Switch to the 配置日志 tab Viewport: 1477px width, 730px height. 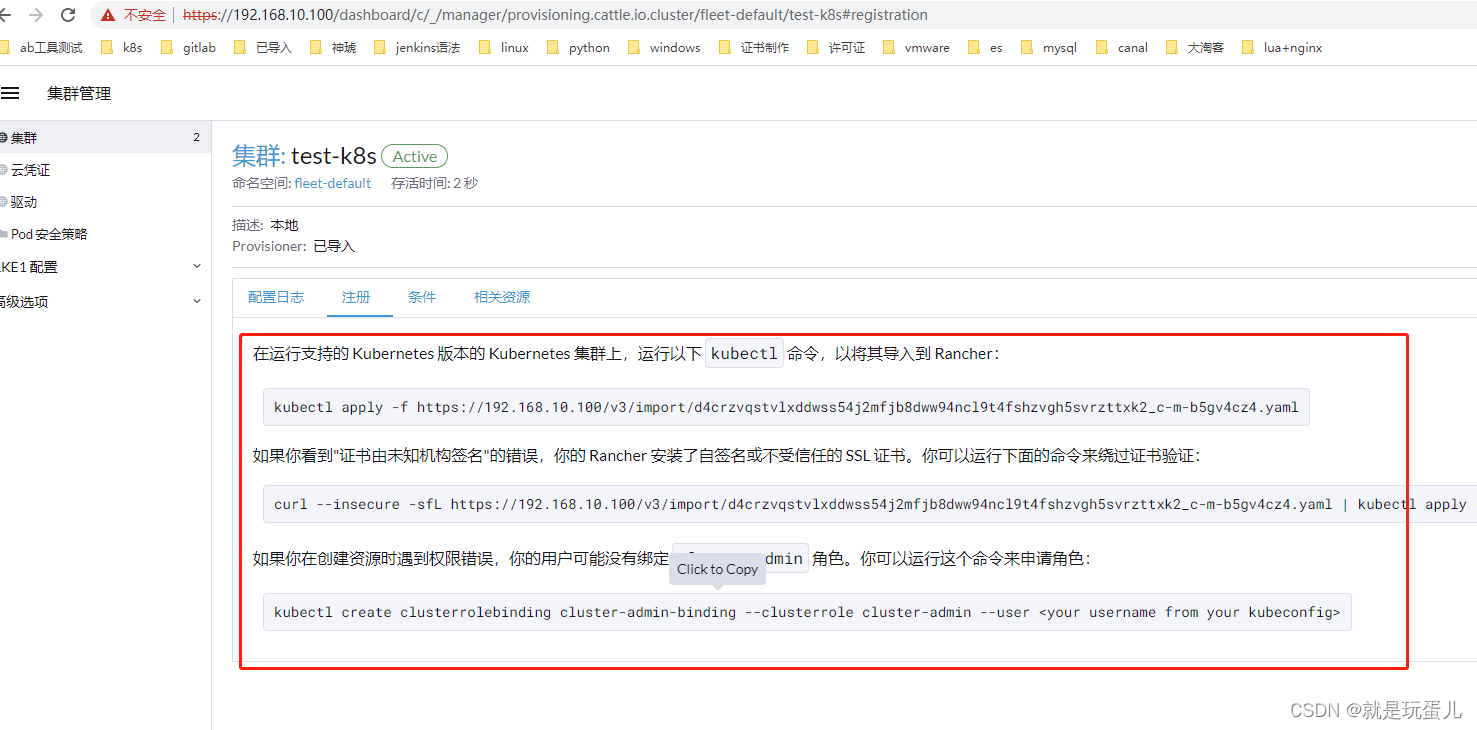pyautogui.click(x=276, y=297)
